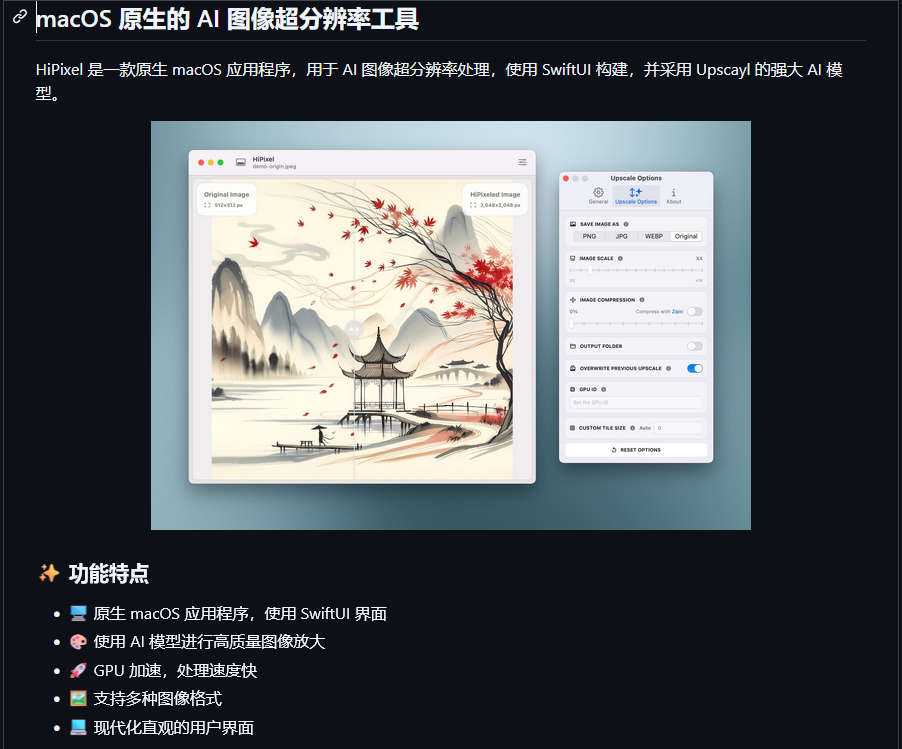
Task: Adjust the Image Scale slider
Action: (636, 270)
